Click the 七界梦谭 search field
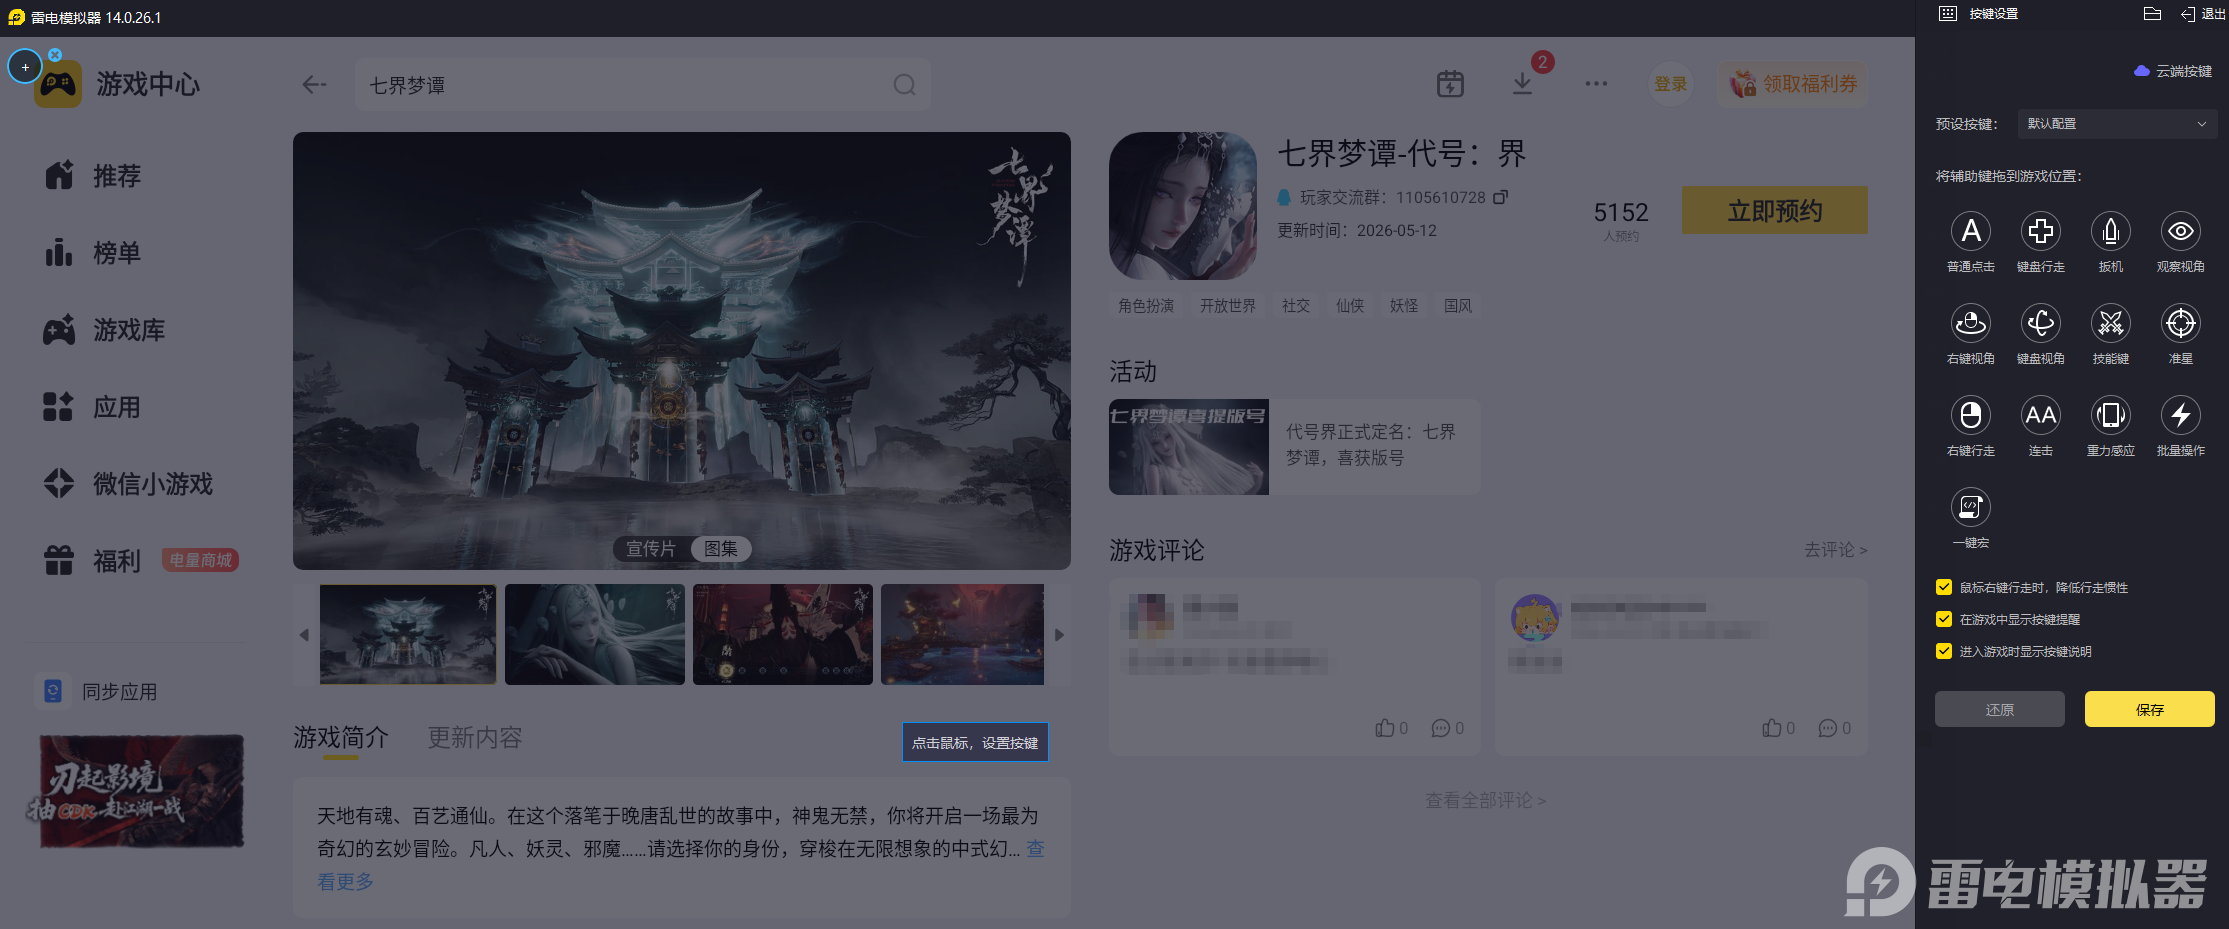Image resolution: width=2229 pixels, height=929 pixels. pos(642,85)
